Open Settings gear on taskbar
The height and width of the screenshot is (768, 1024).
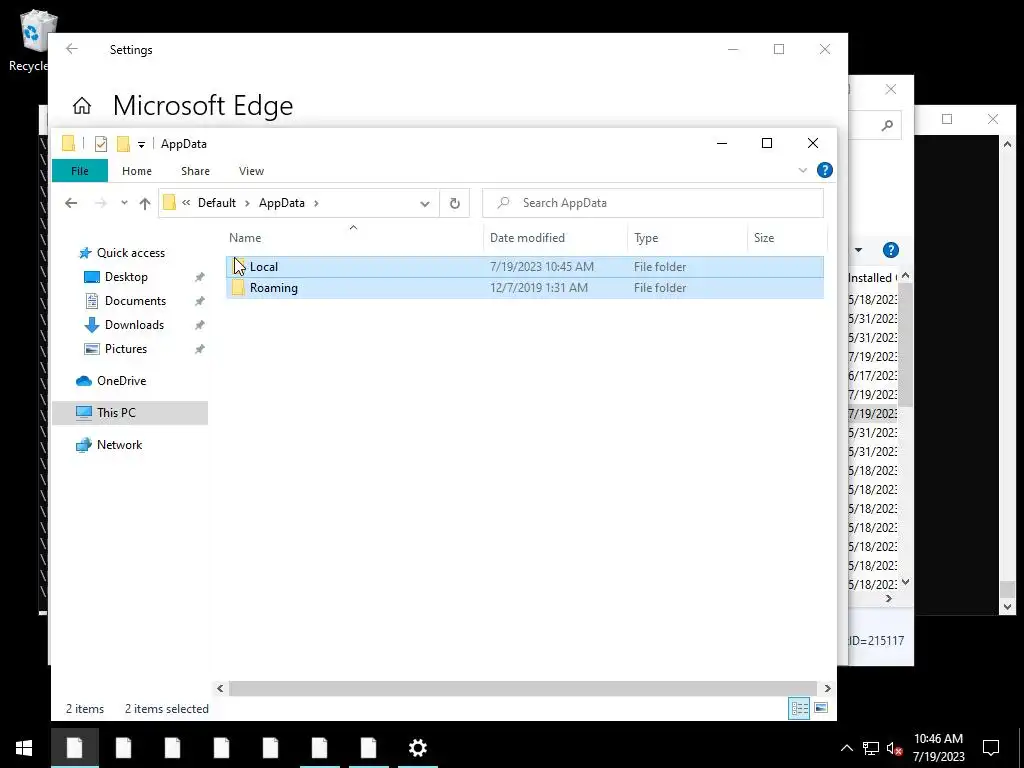click(x=418, y=748)
